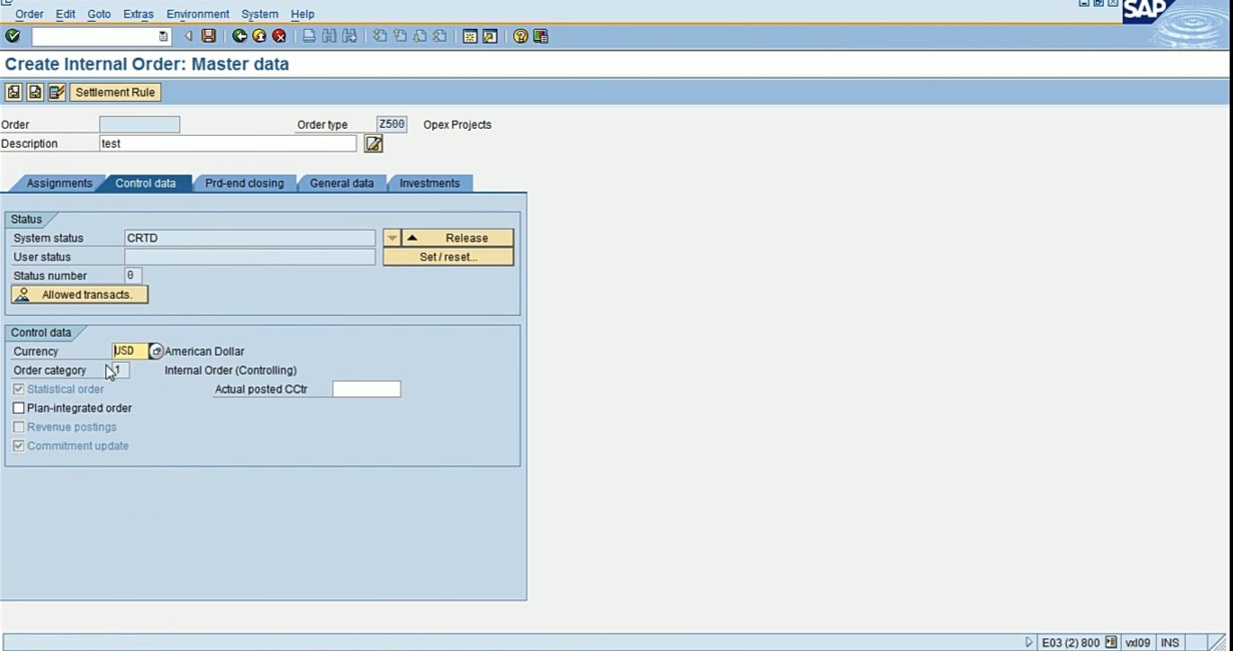
Task: Click the Status number field
Action: coord(132,275)
